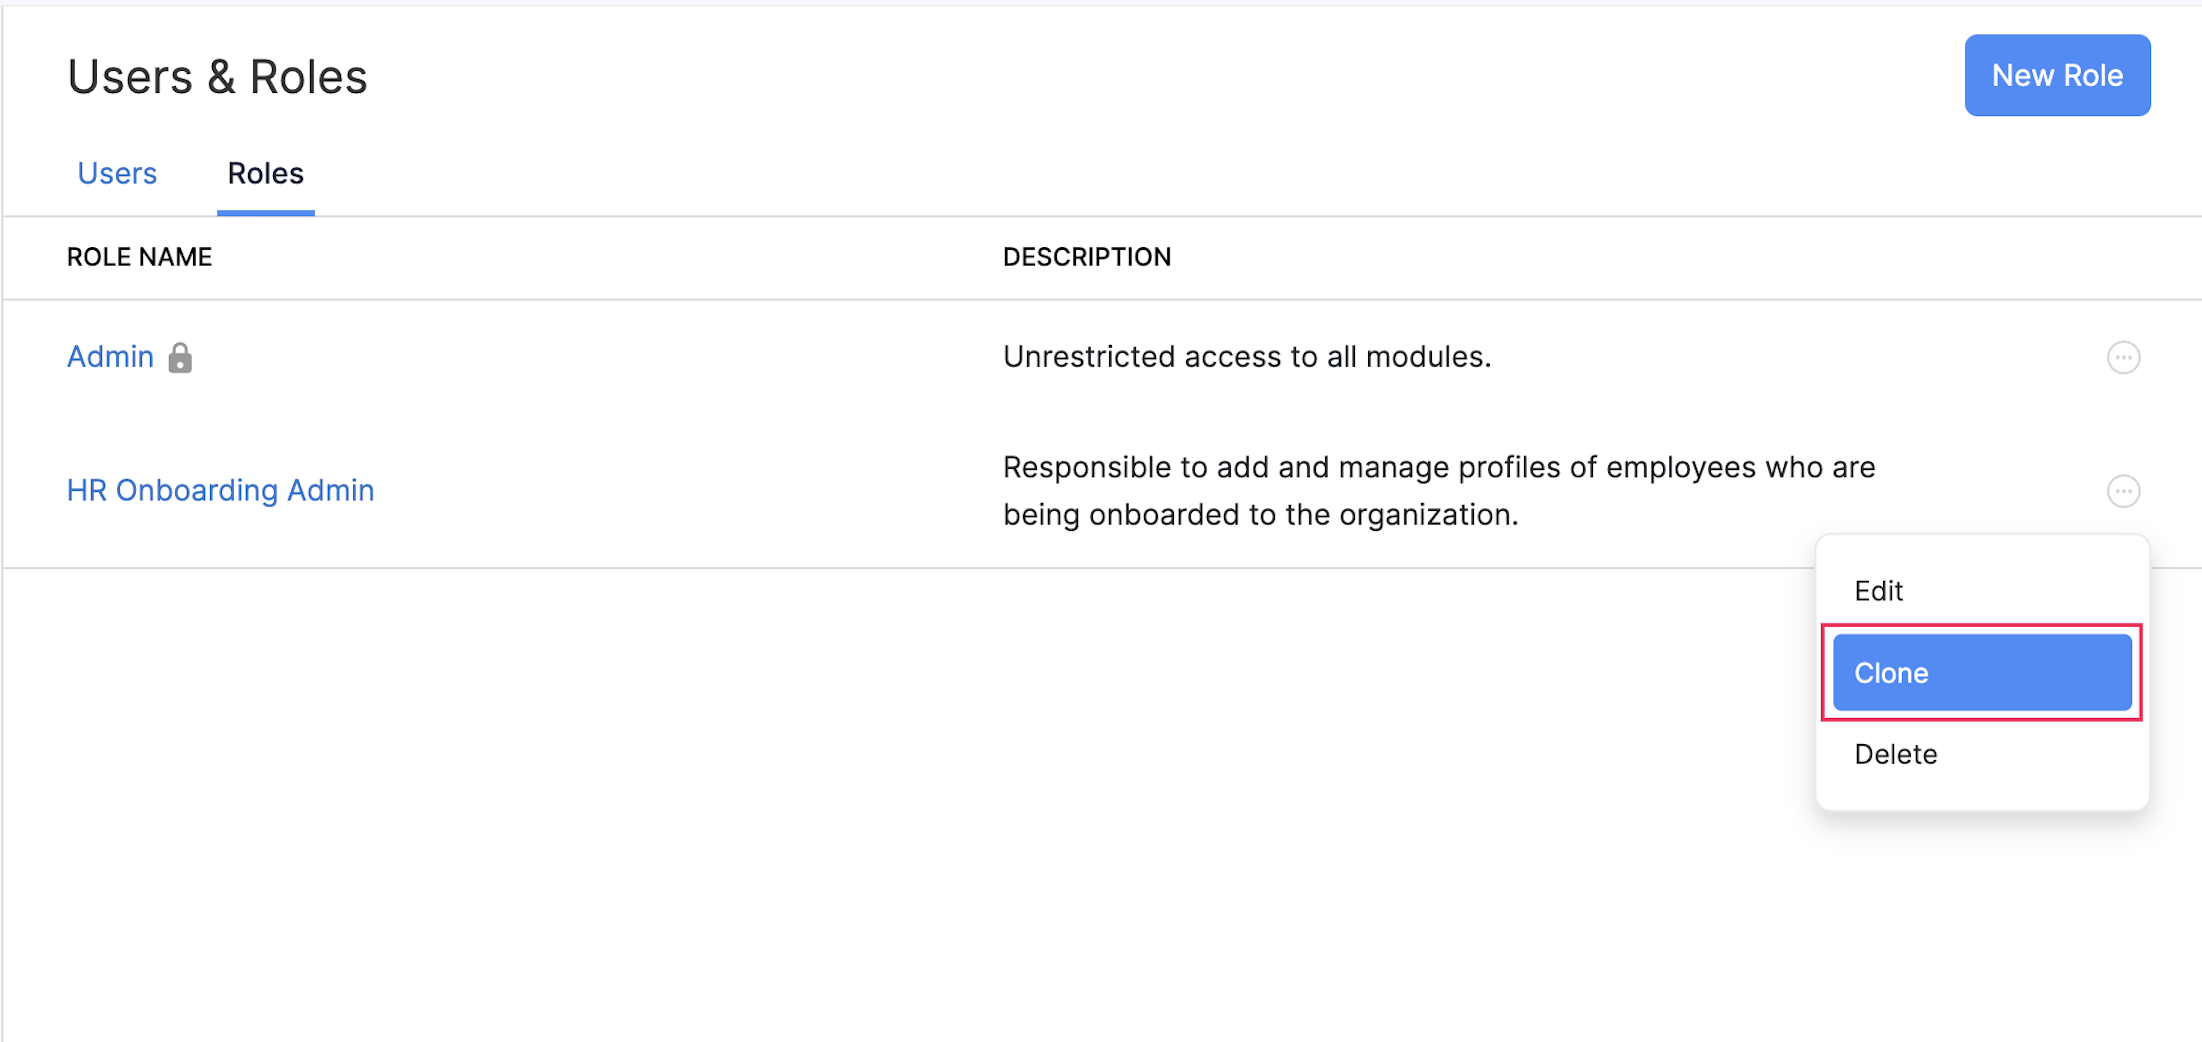The width and height of the screenshot is (2202, 1042).
Task: Select Delete from the role options menu
Action: tap(1895, 754)
